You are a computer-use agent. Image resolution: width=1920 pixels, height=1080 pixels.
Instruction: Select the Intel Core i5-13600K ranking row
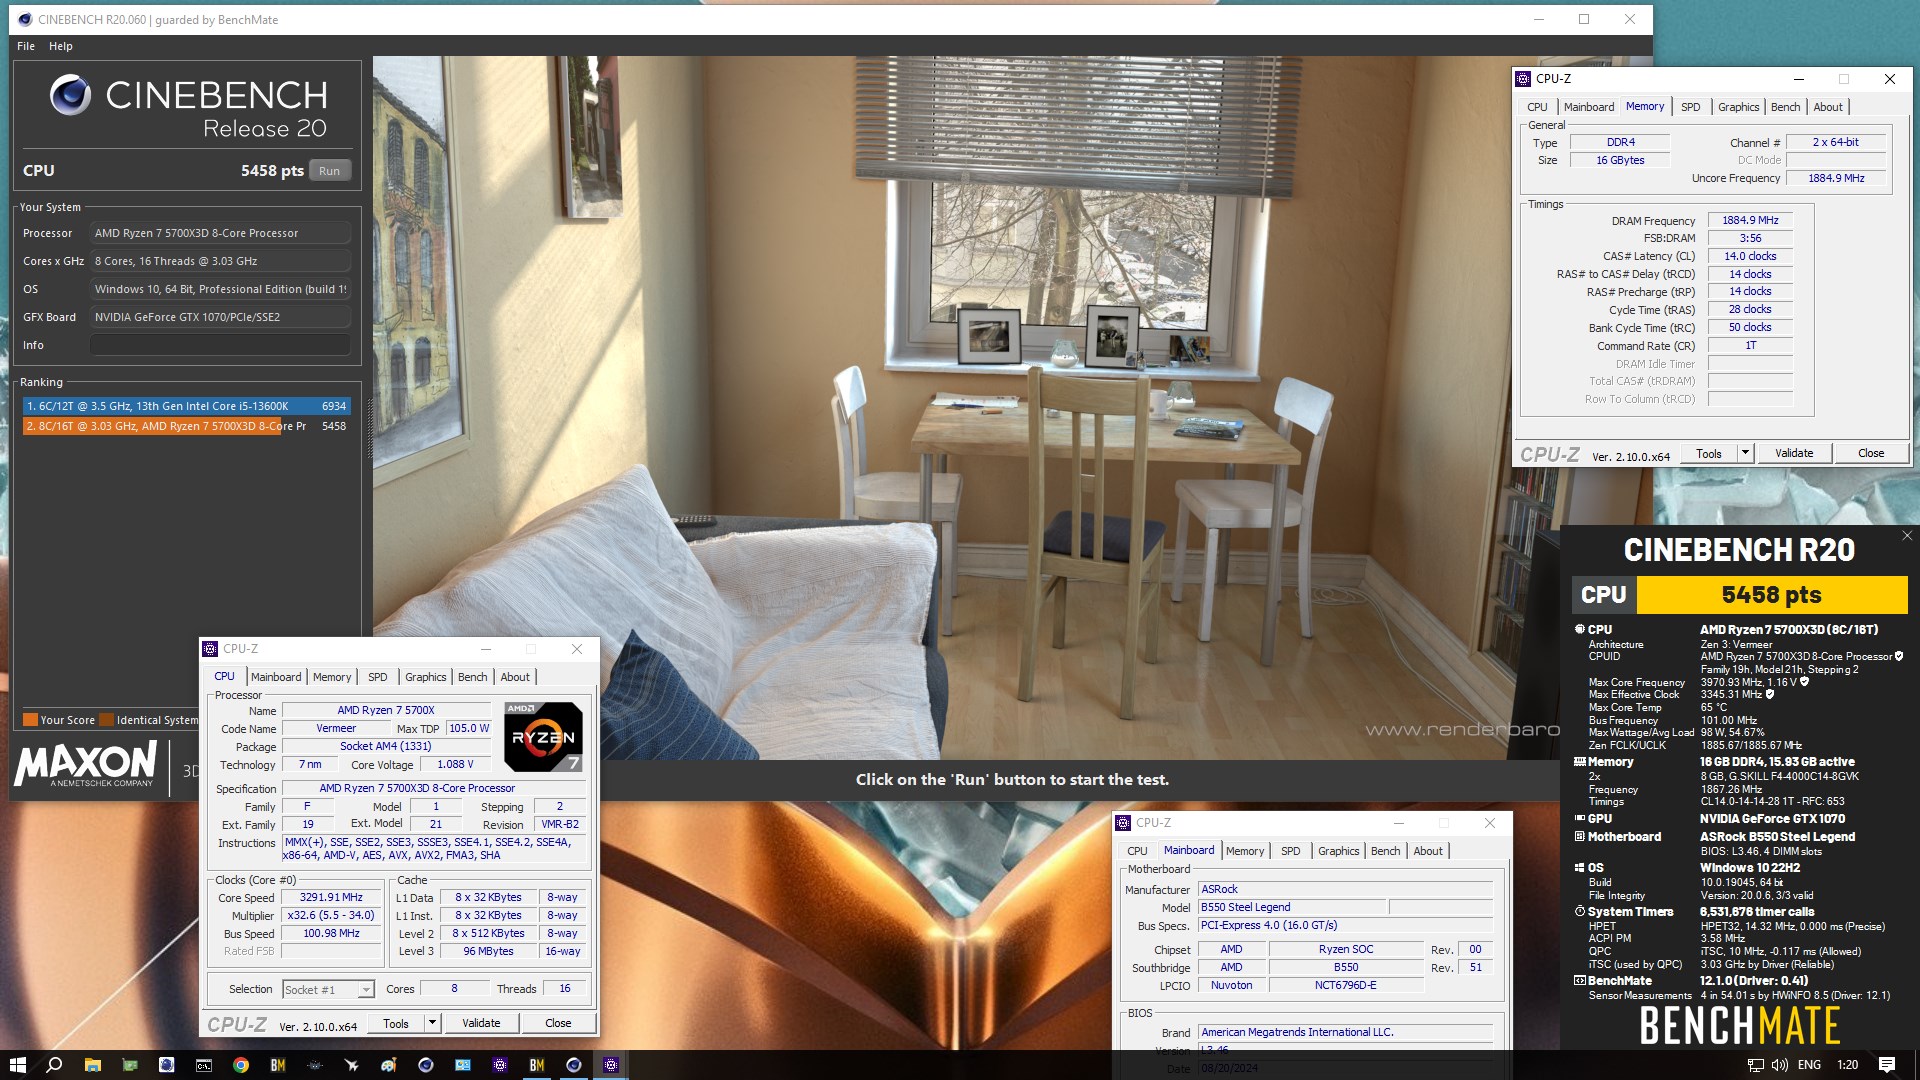[x=186, y=406]
